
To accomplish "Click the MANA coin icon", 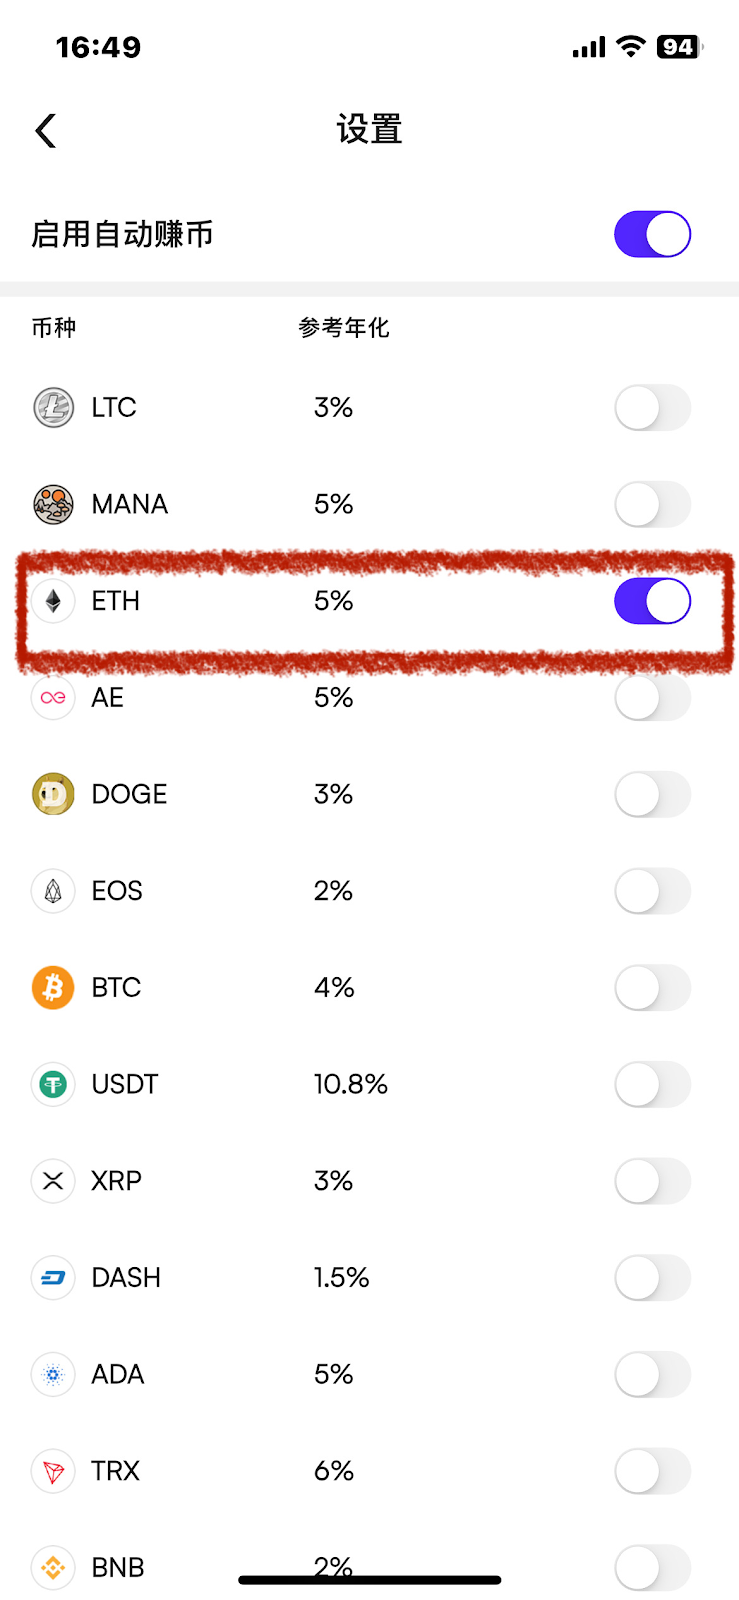I will click(x=54, y=504).
